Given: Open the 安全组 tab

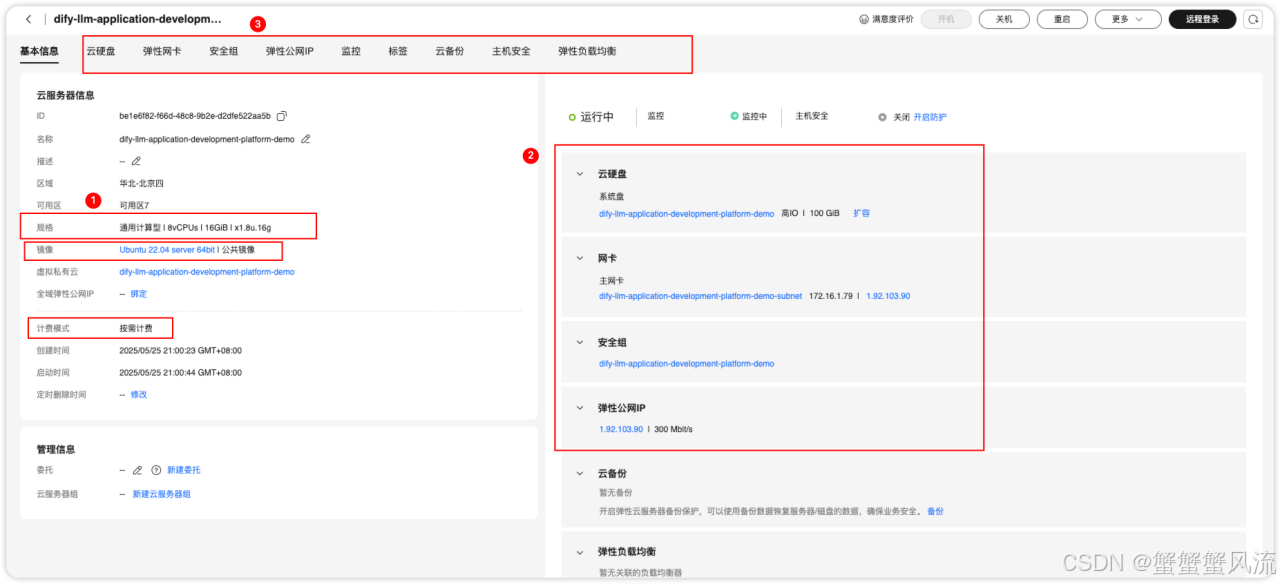Looking at the screenshot, I should [x=223, y=51].
